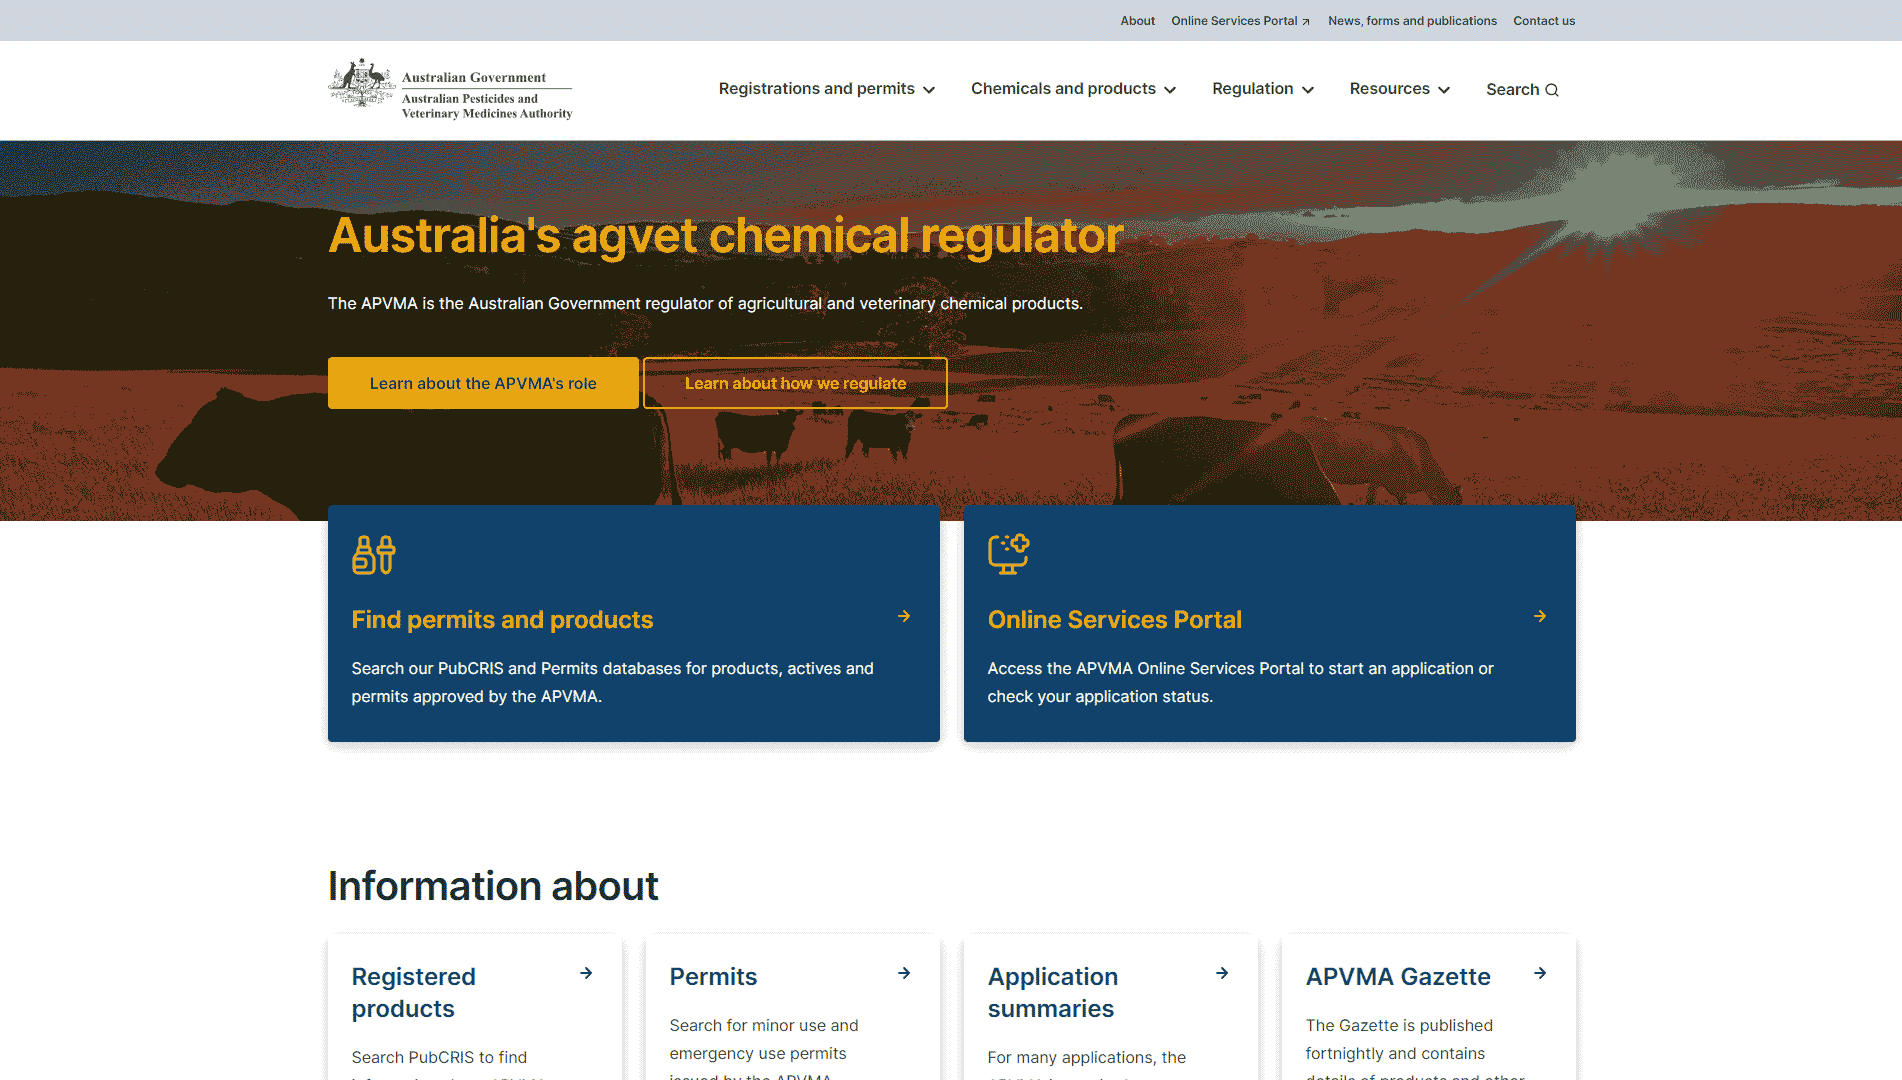Click 'Search PubCRIS to find' text

tap(439, 1057)
